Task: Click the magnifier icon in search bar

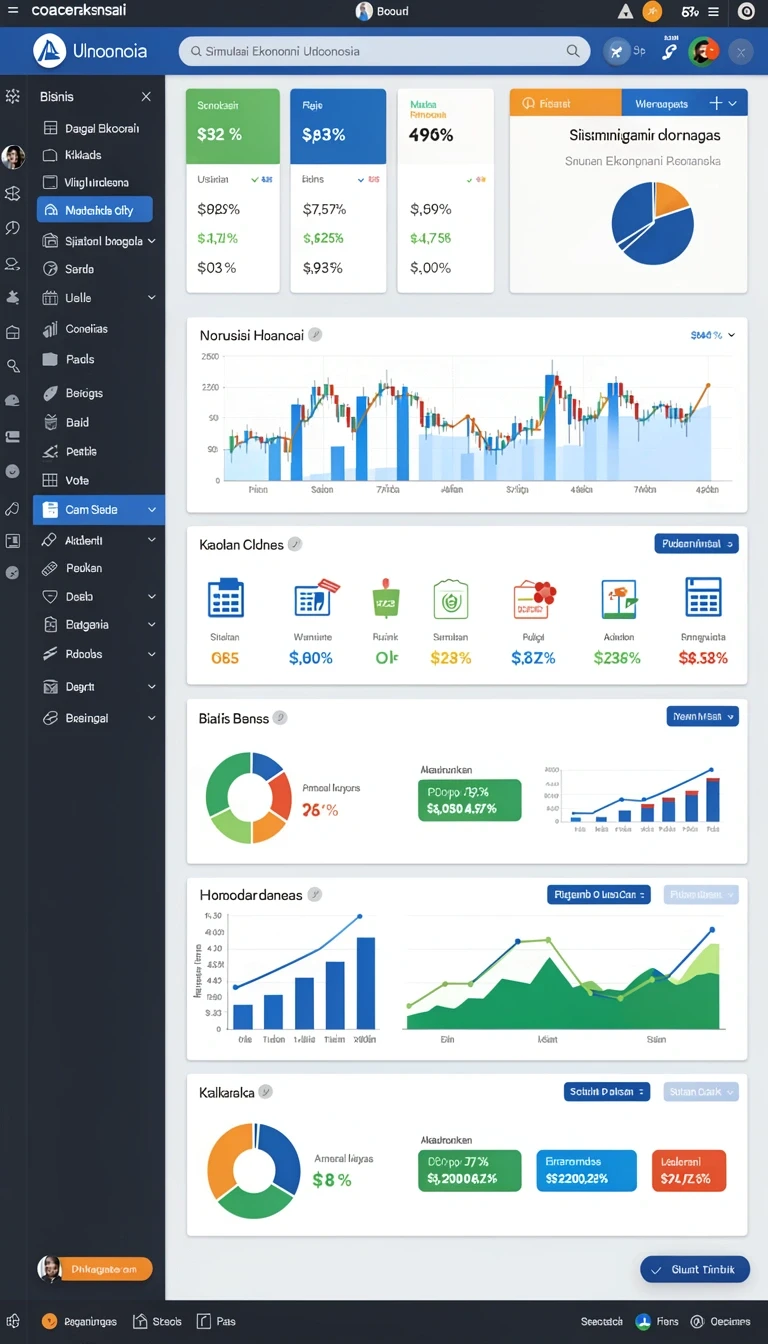Action: (573, 51)
